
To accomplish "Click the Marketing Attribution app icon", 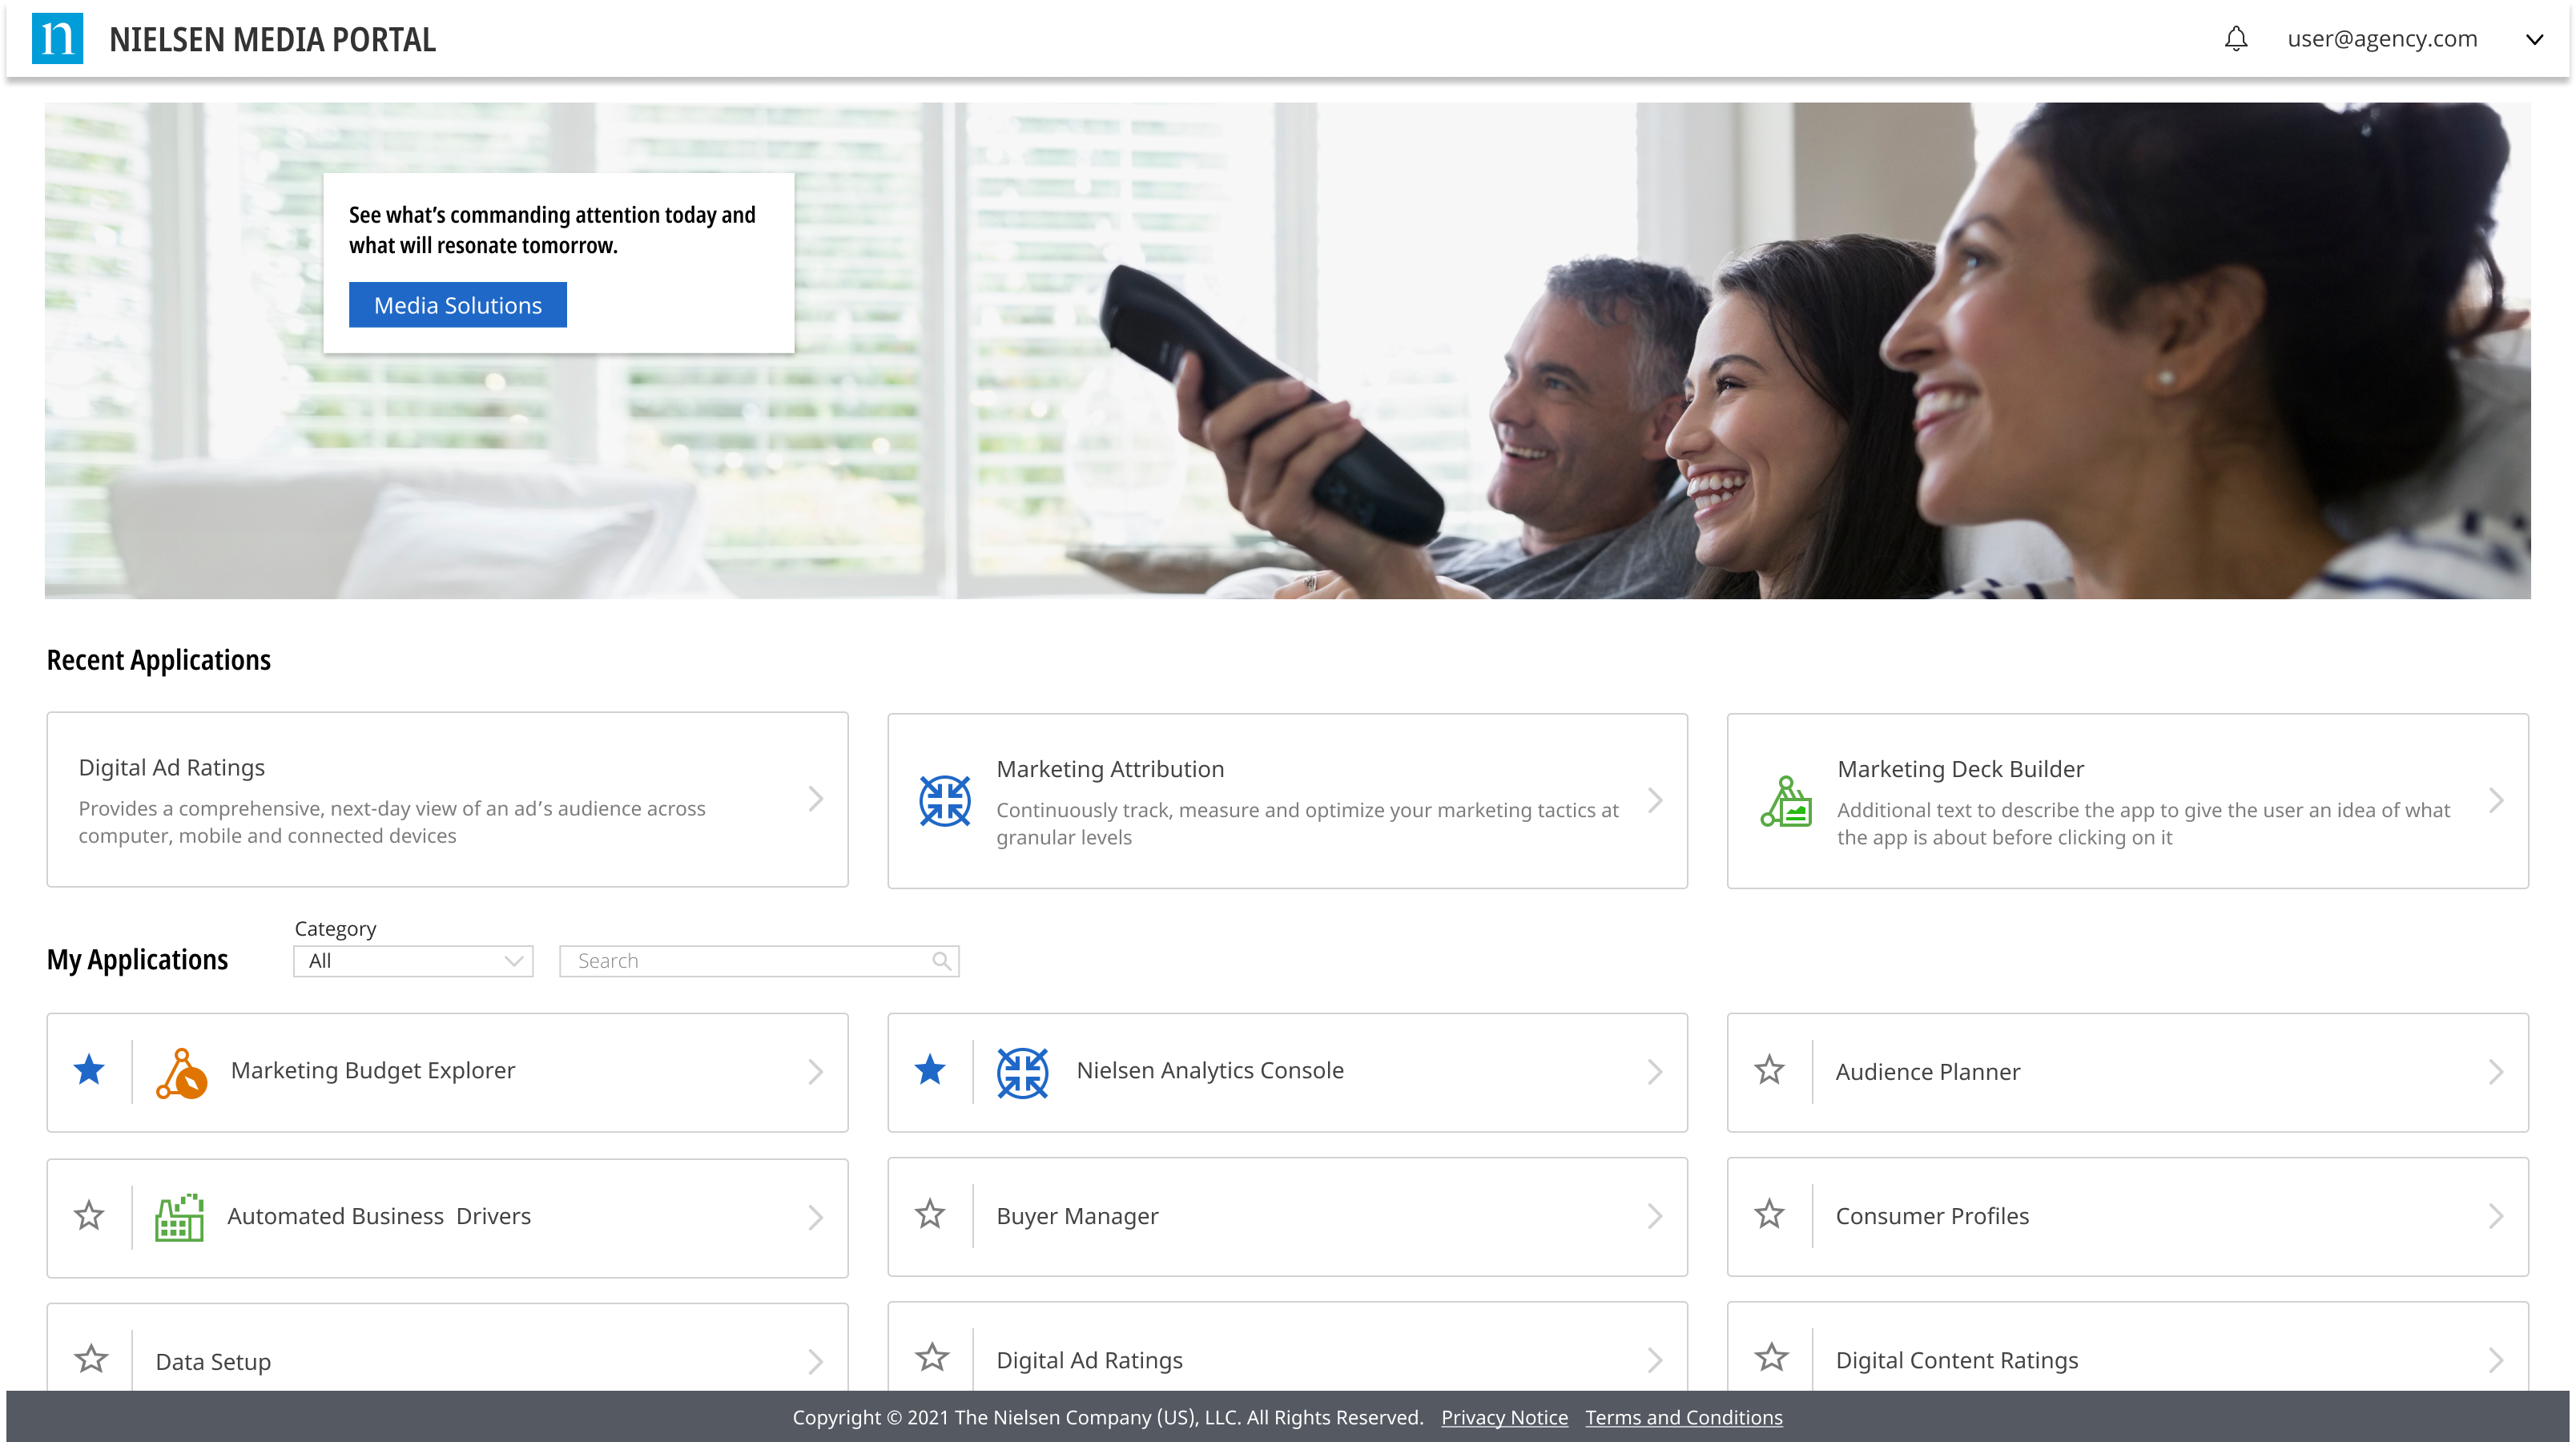I will 944,801.
